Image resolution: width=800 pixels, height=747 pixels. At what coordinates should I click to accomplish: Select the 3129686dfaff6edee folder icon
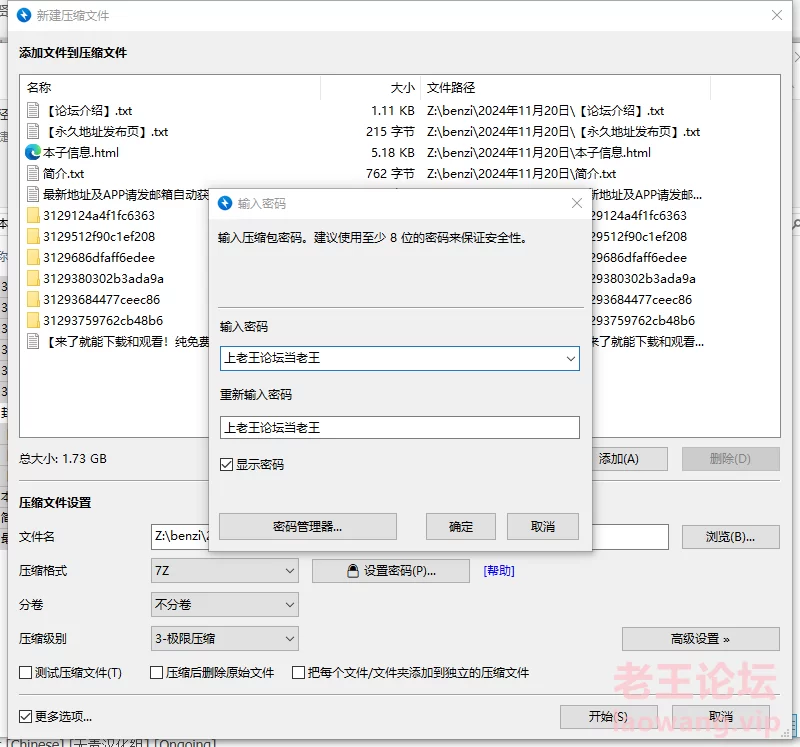(33, 258)
